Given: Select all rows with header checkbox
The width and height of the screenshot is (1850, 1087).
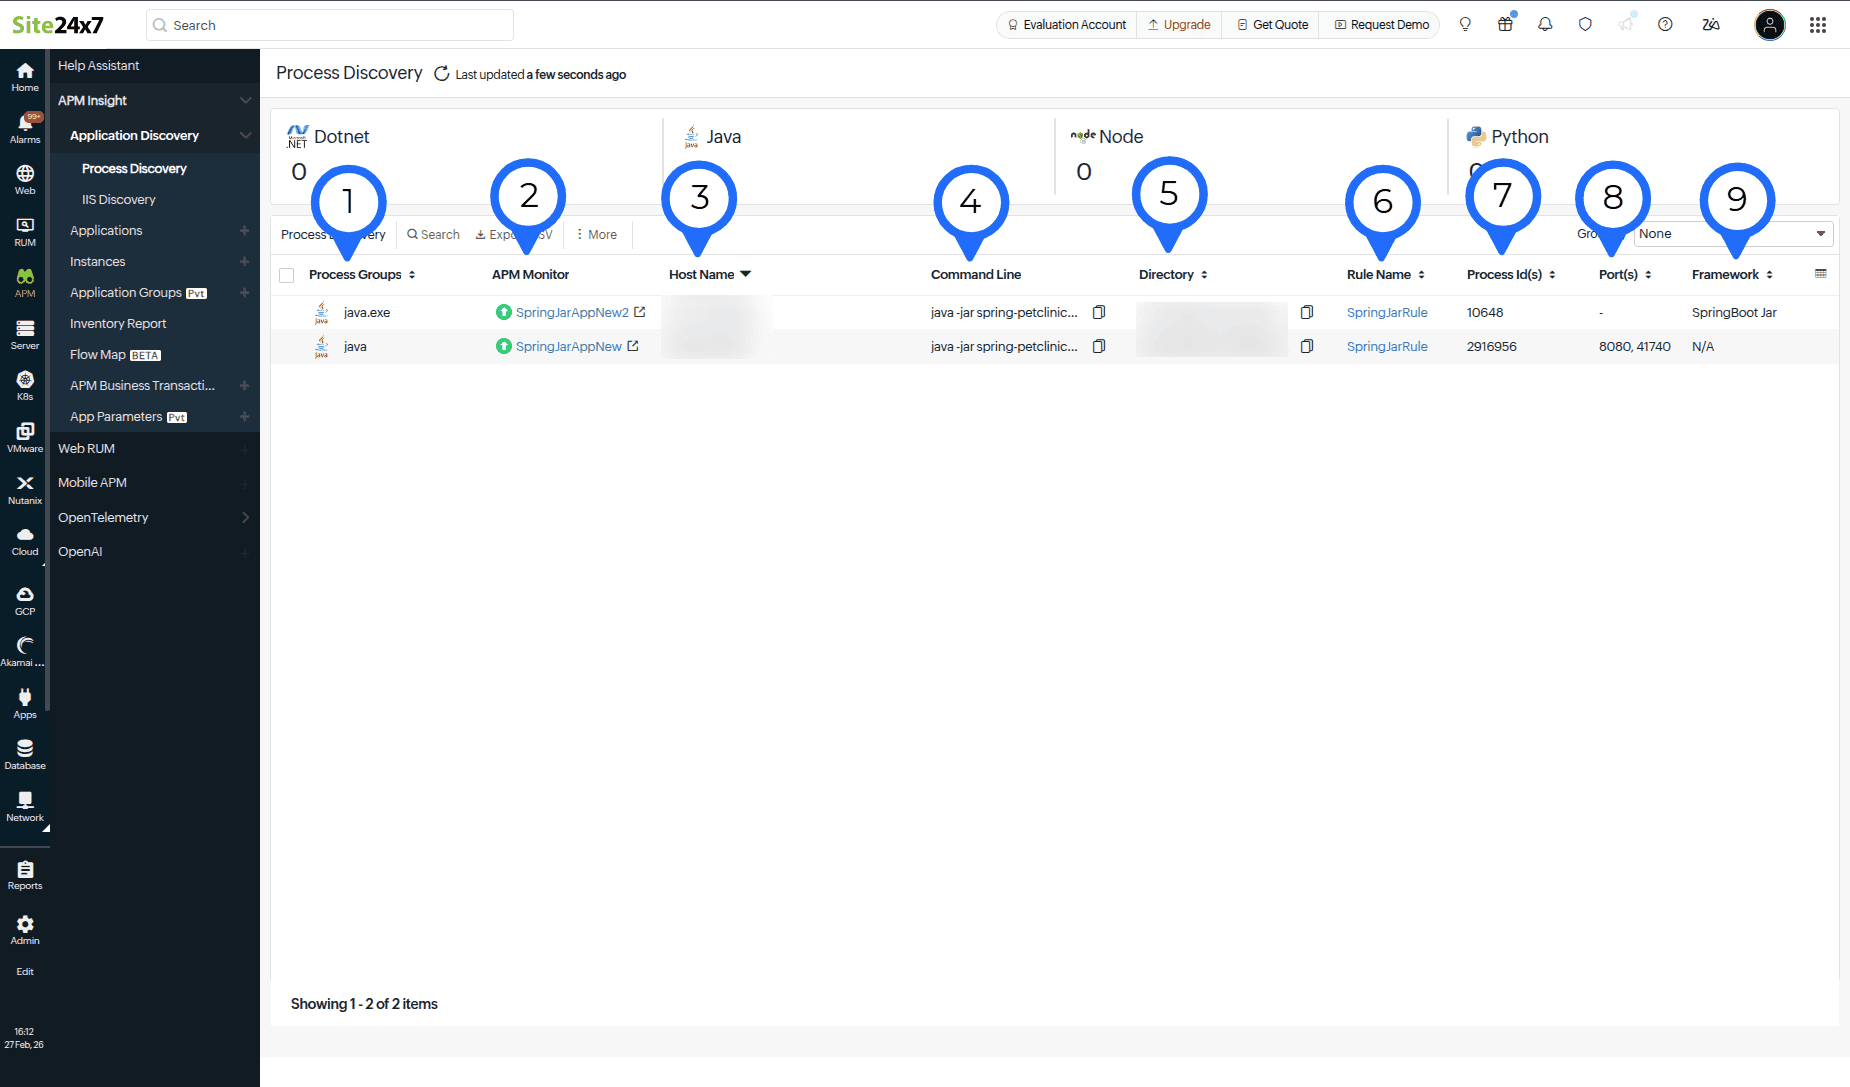Looking at the screenshot, I should tap(287, 275).
